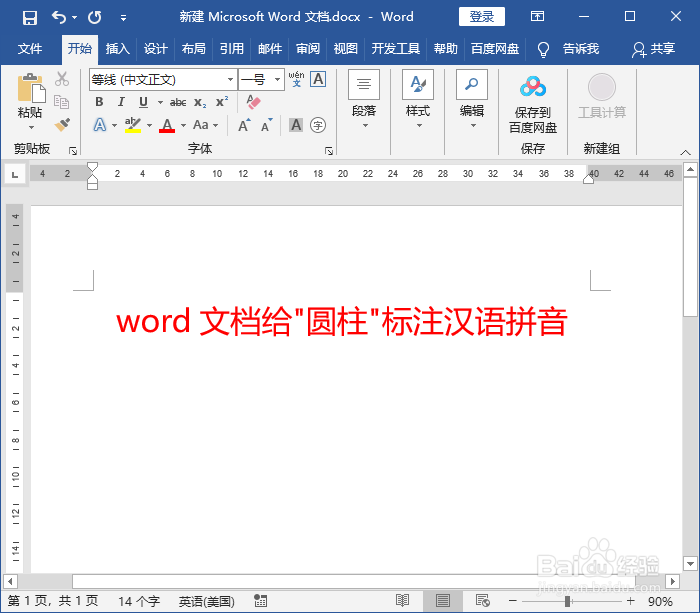The height and width of the screenshot is (613, 700).
Task: Toggle Underline formatting
Action: coord(143,102)
